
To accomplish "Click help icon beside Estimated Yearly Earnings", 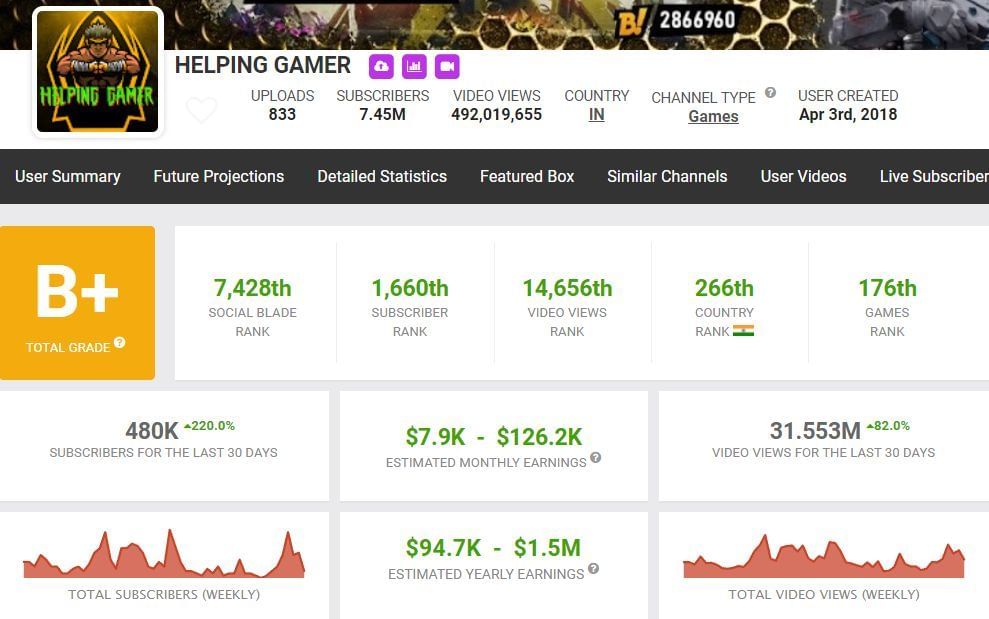I will click(593, 569).
